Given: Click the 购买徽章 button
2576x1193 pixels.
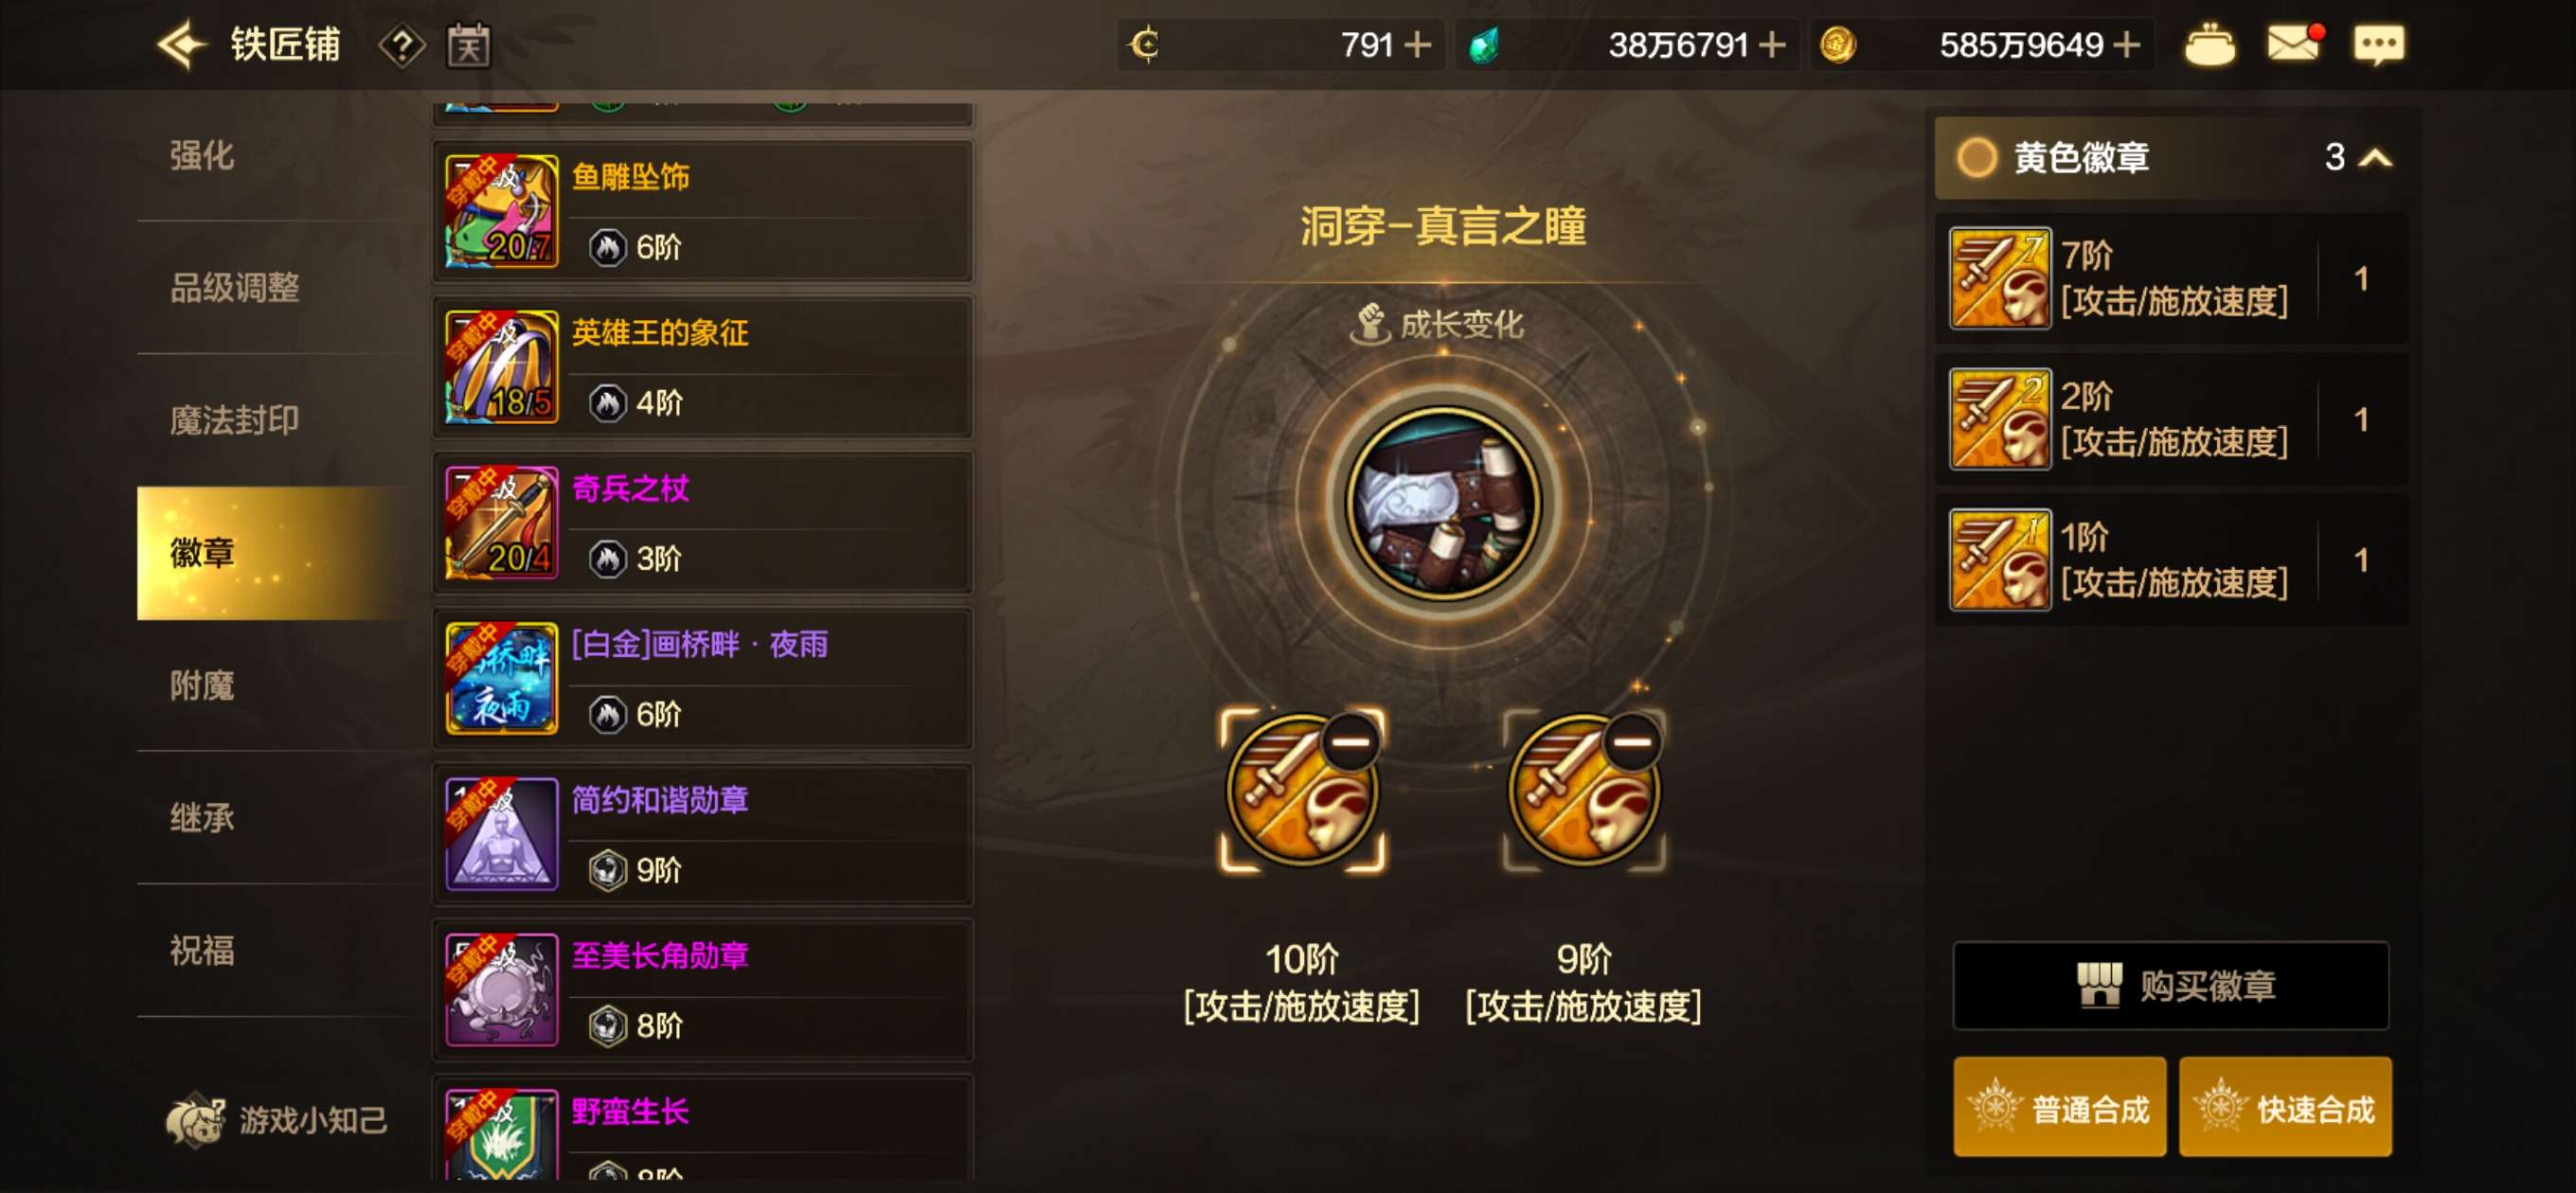Looking at the screenshot, I should (x=2171, y=986).
